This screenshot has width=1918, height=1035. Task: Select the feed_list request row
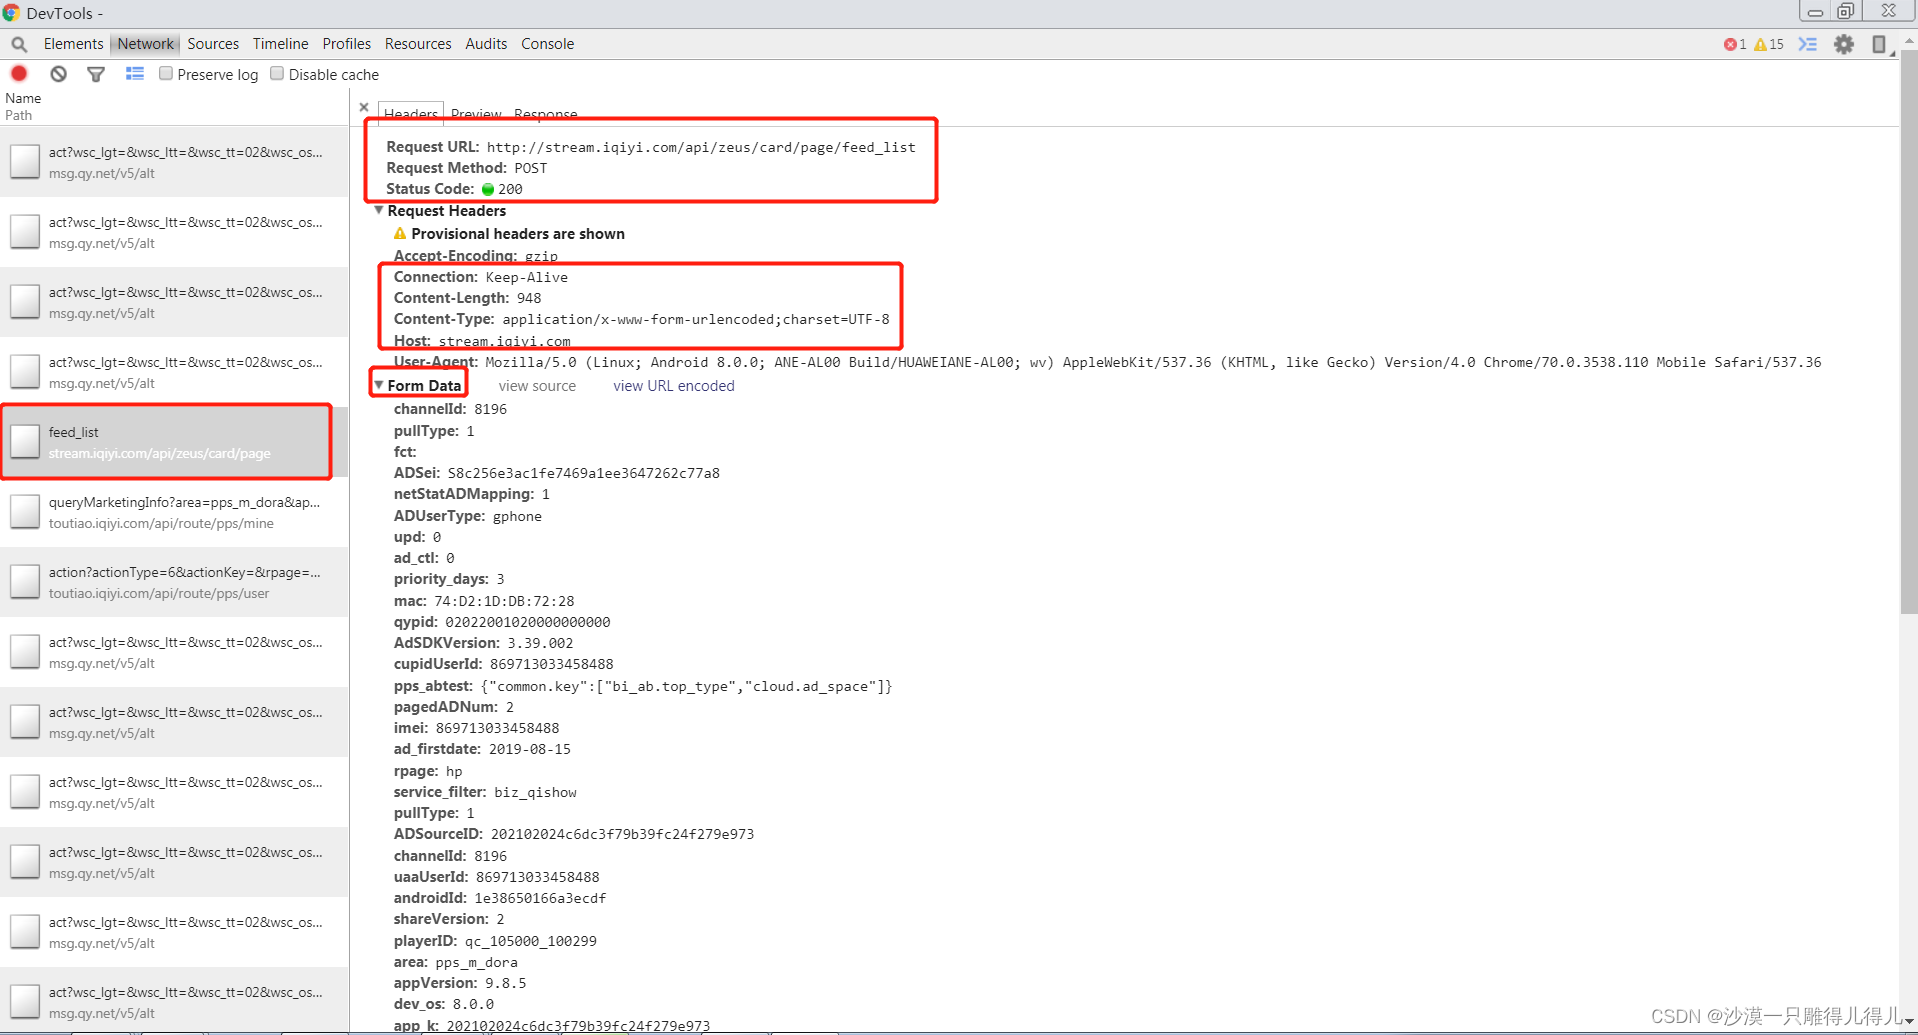coord(174,441)
